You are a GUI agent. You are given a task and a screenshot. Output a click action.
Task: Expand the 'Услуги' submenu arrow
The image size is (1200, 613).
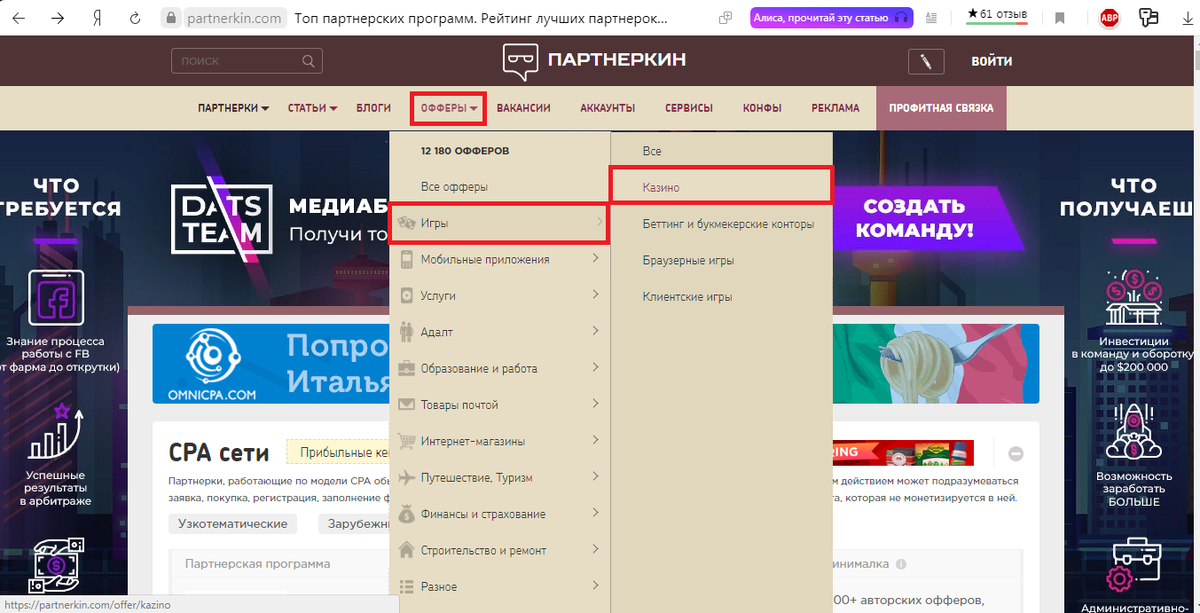click(596, 295)
